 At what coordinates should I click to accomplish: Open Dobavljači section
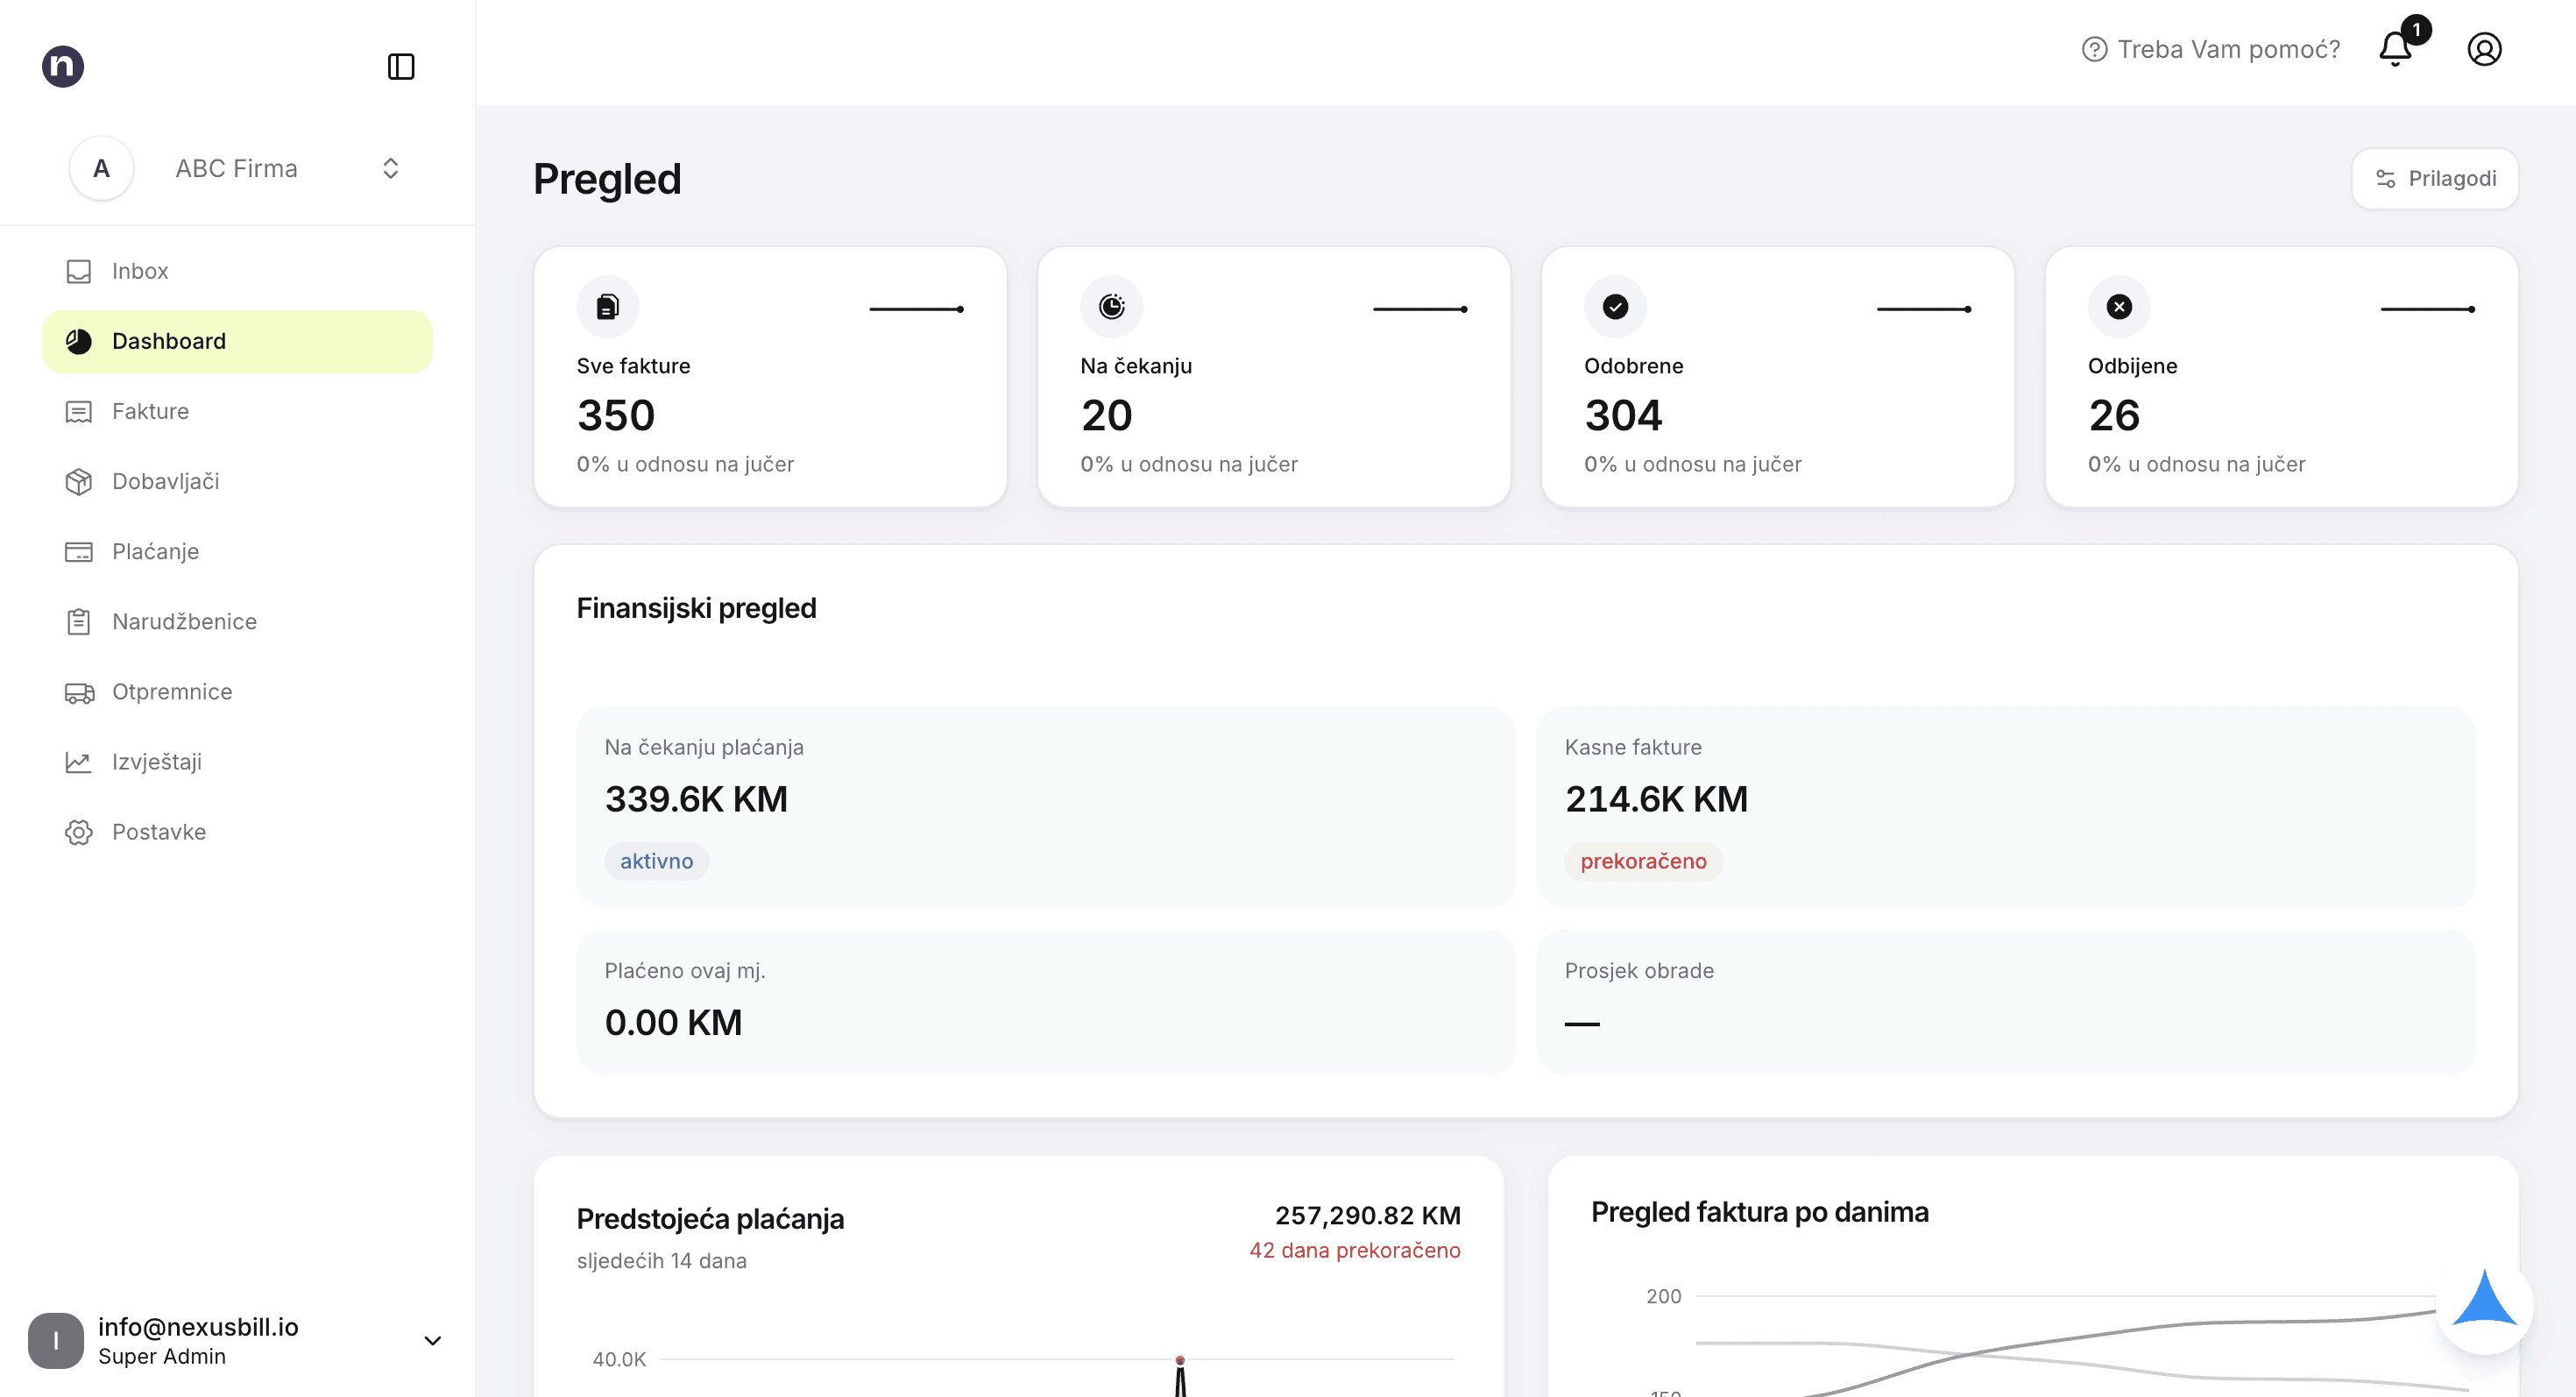237,481
